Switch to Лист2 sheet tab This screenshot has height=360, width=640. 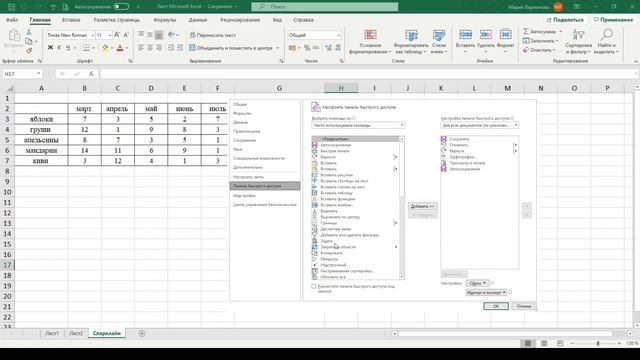[x=76, y=333]
